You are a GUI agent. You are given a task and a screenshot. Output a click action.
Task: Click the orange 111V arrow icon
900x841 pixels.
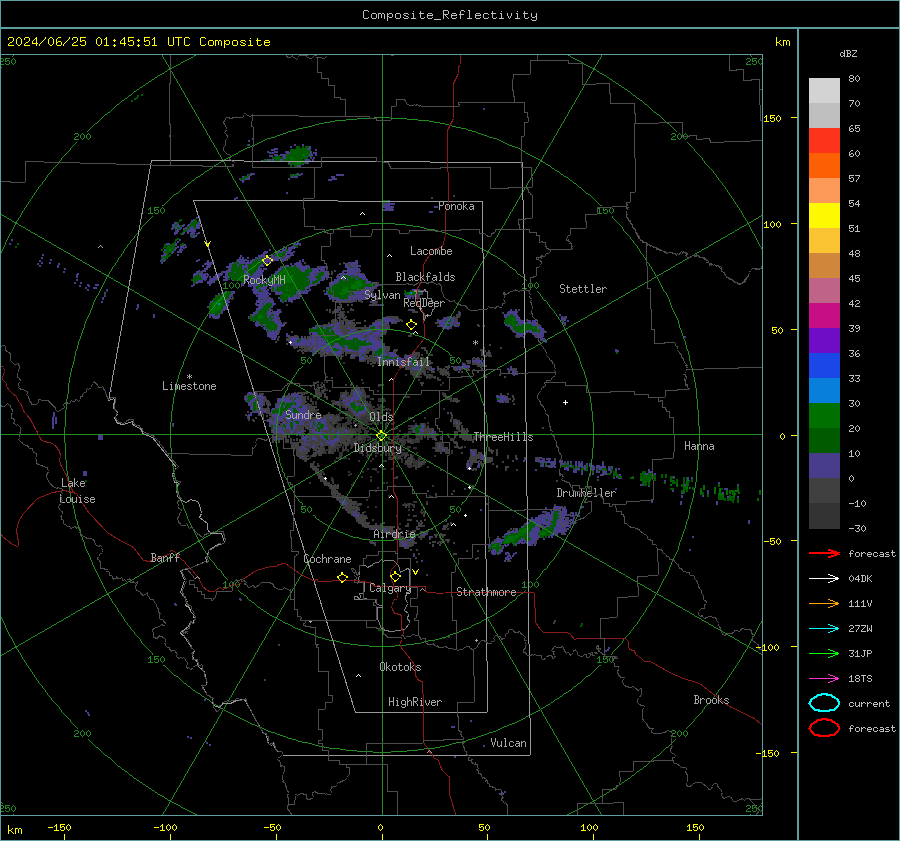pyautogui.click(x=824, y=603)
